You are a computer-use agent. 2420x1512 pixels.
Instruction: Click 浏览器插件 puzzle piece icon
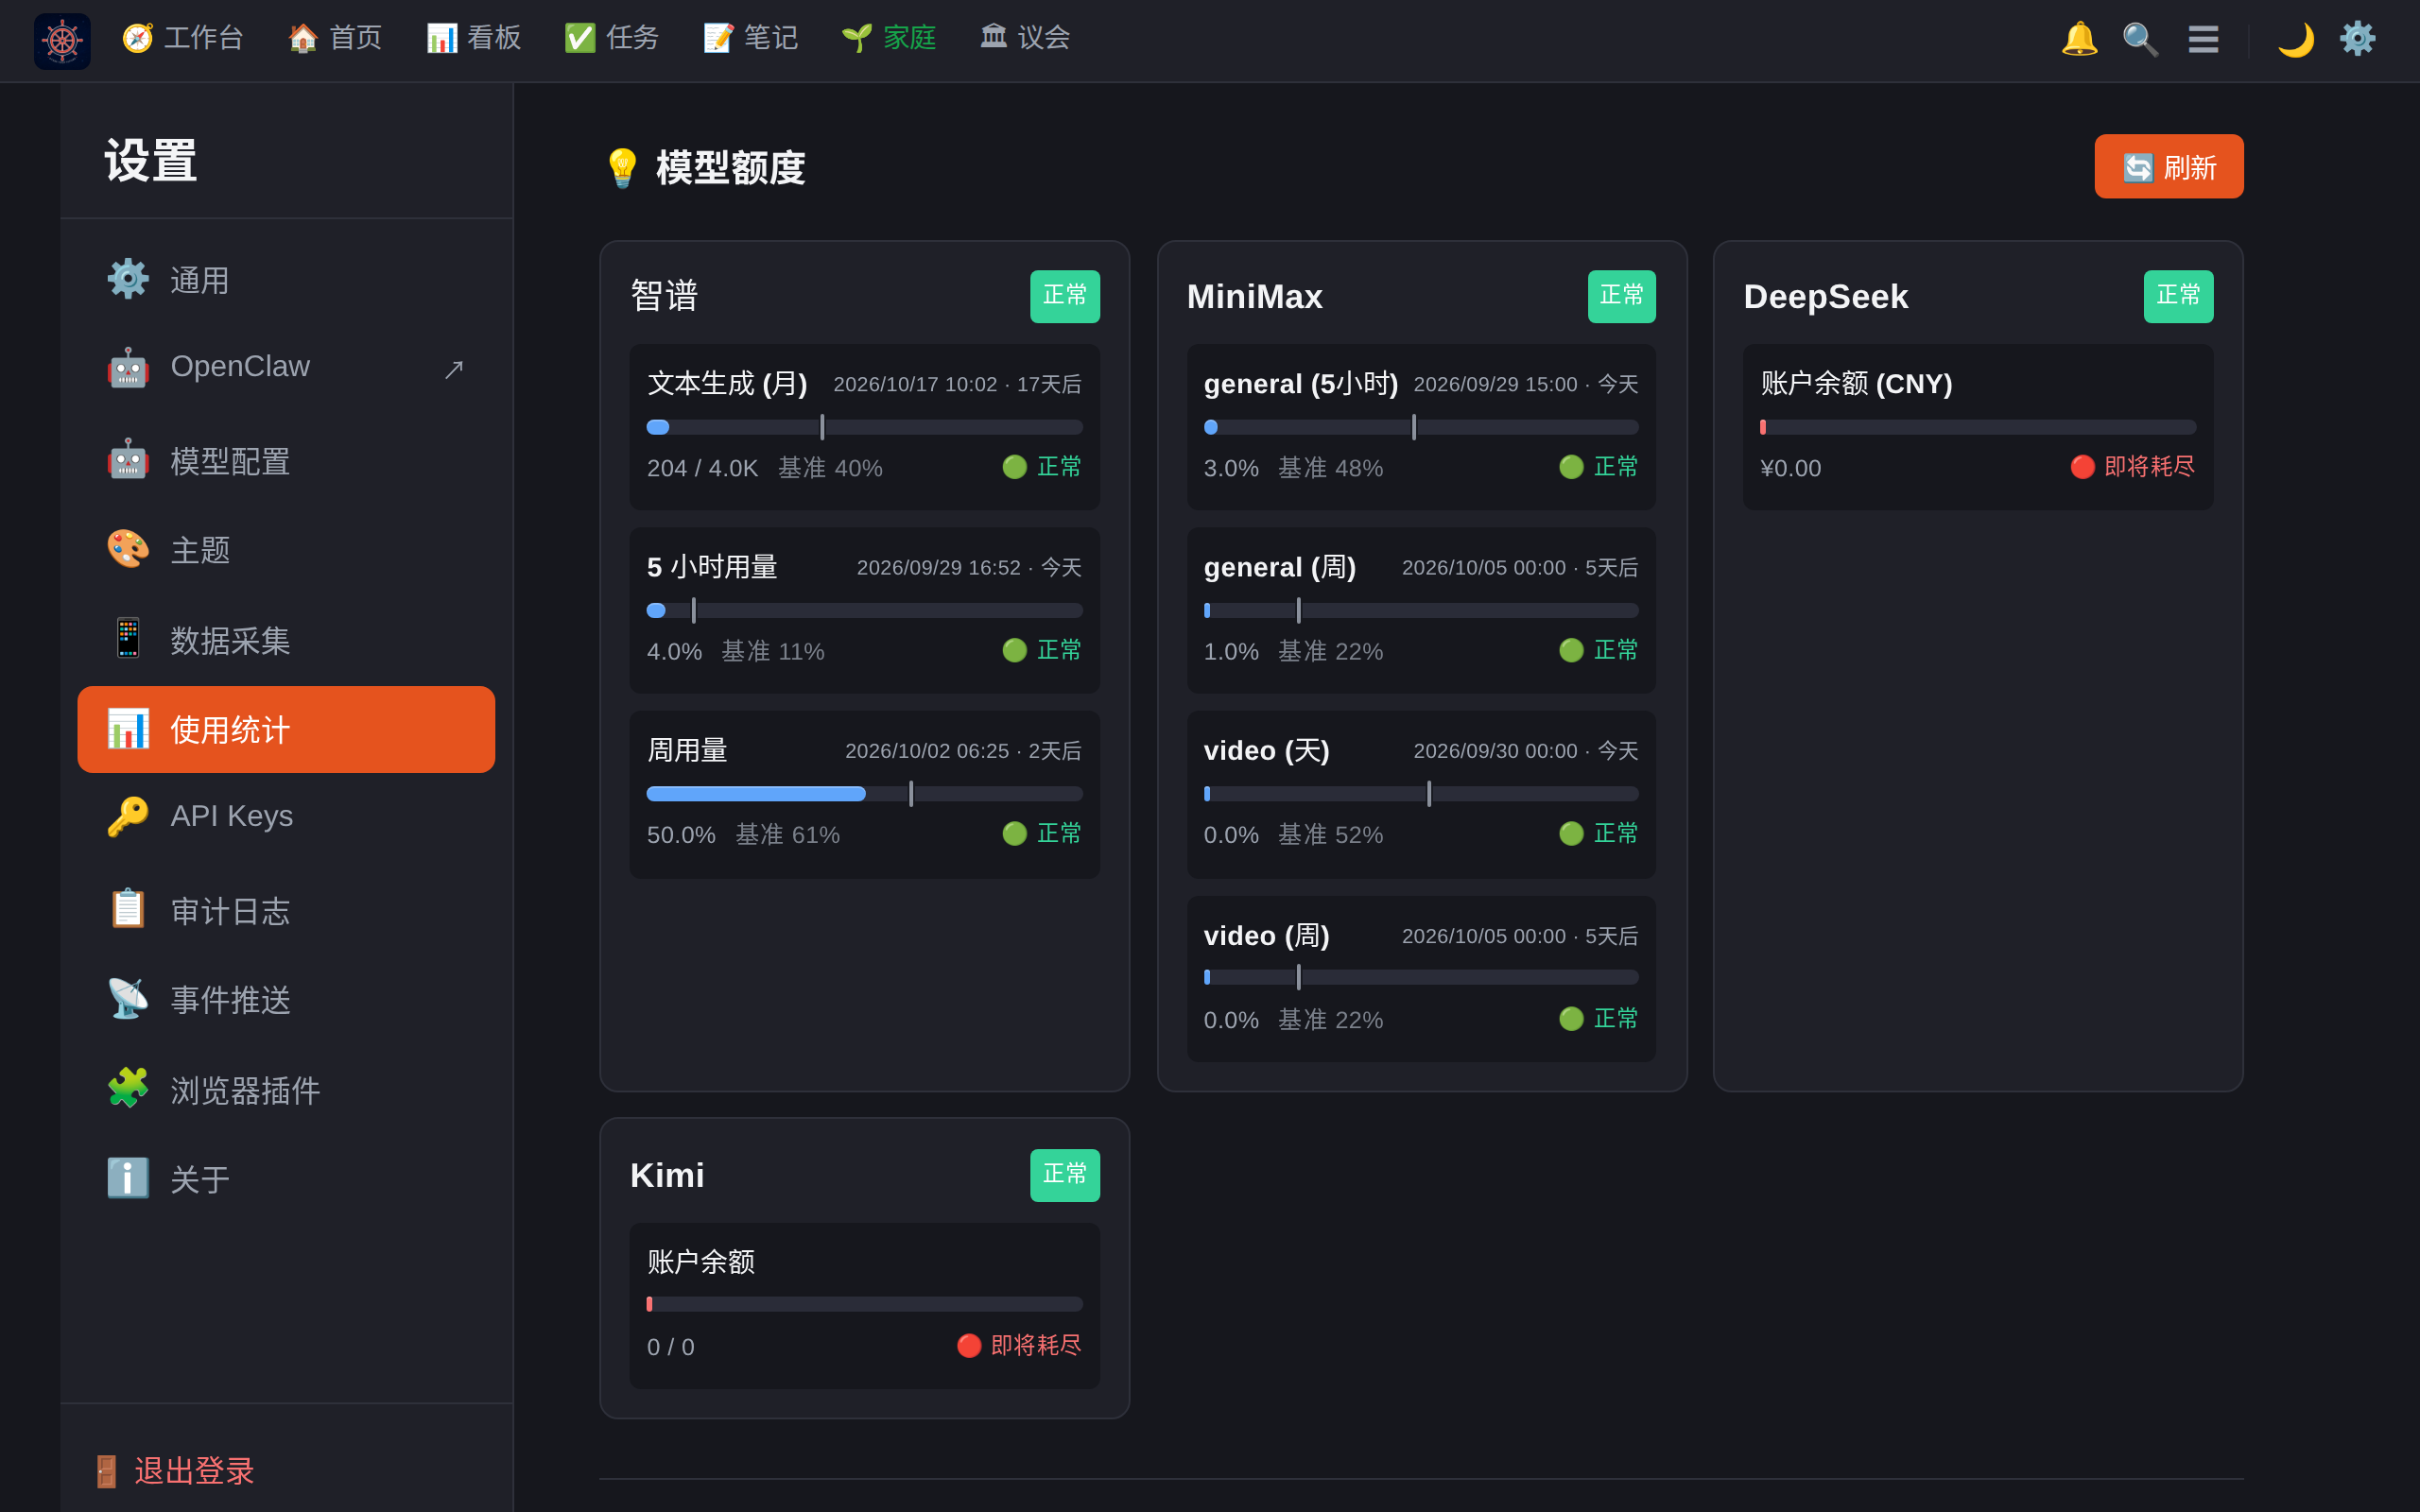pos(128,1088)
